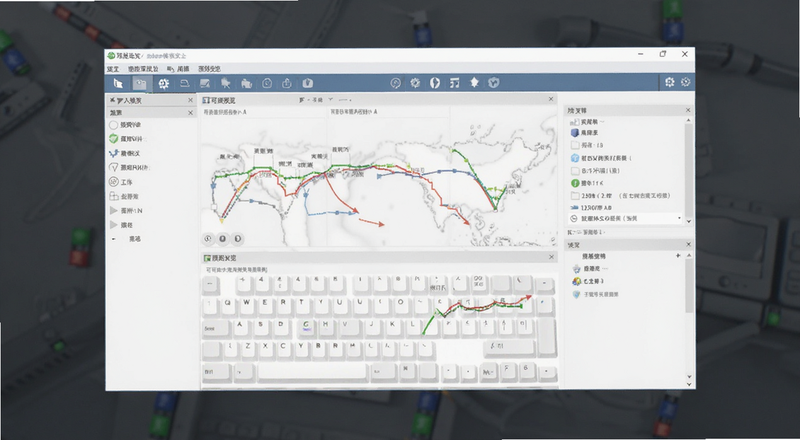Image resolution: width=800 pixels, height=440 pixels.
Task: Open the round clock toolbar icon
Action: click(x=267, y=83)
